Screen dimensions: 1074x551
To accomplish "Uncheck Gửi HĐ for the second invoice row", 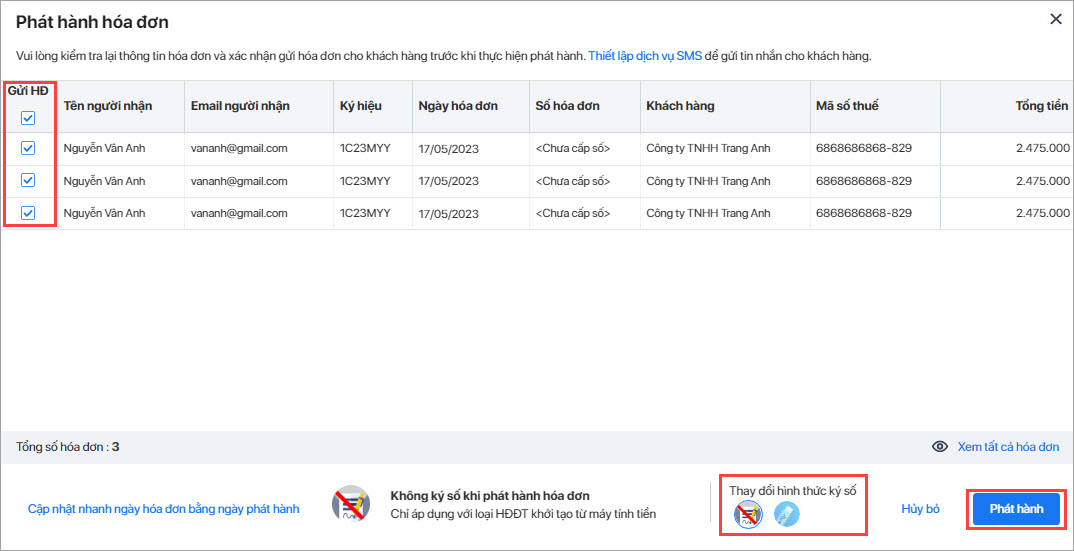I will point(28,180).
